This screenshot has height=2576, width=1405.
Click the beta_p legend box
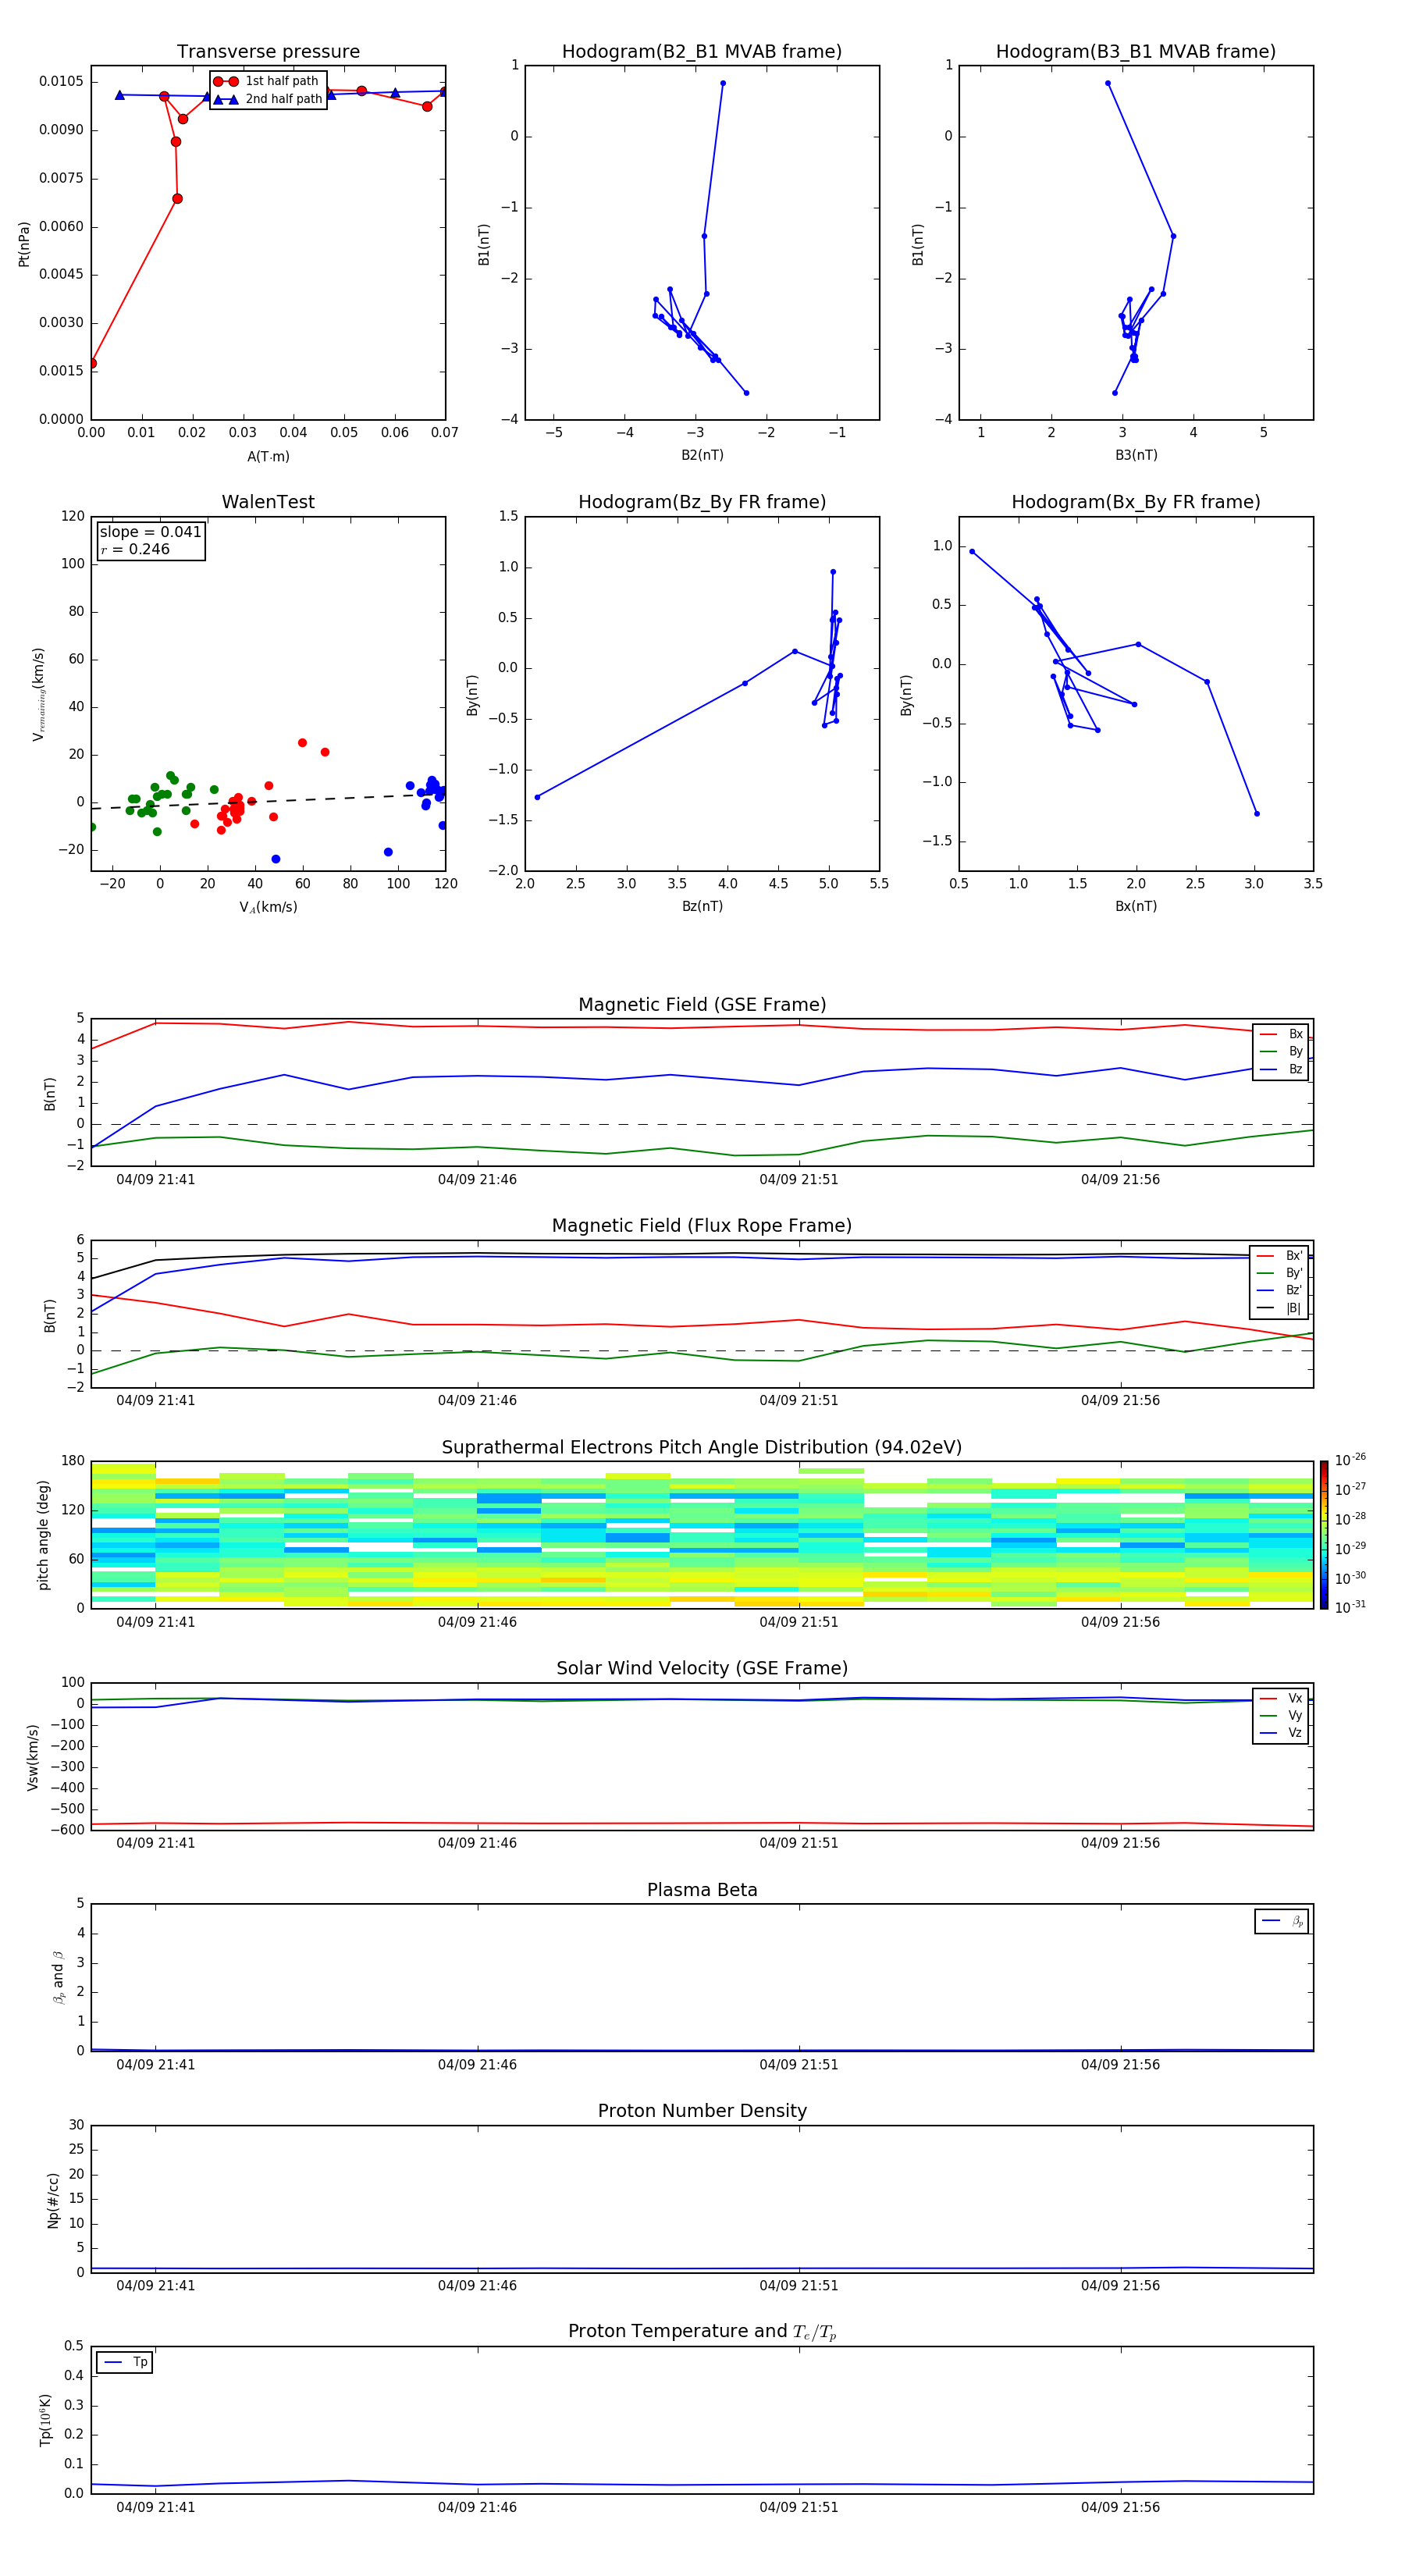click(1282, 1921)
